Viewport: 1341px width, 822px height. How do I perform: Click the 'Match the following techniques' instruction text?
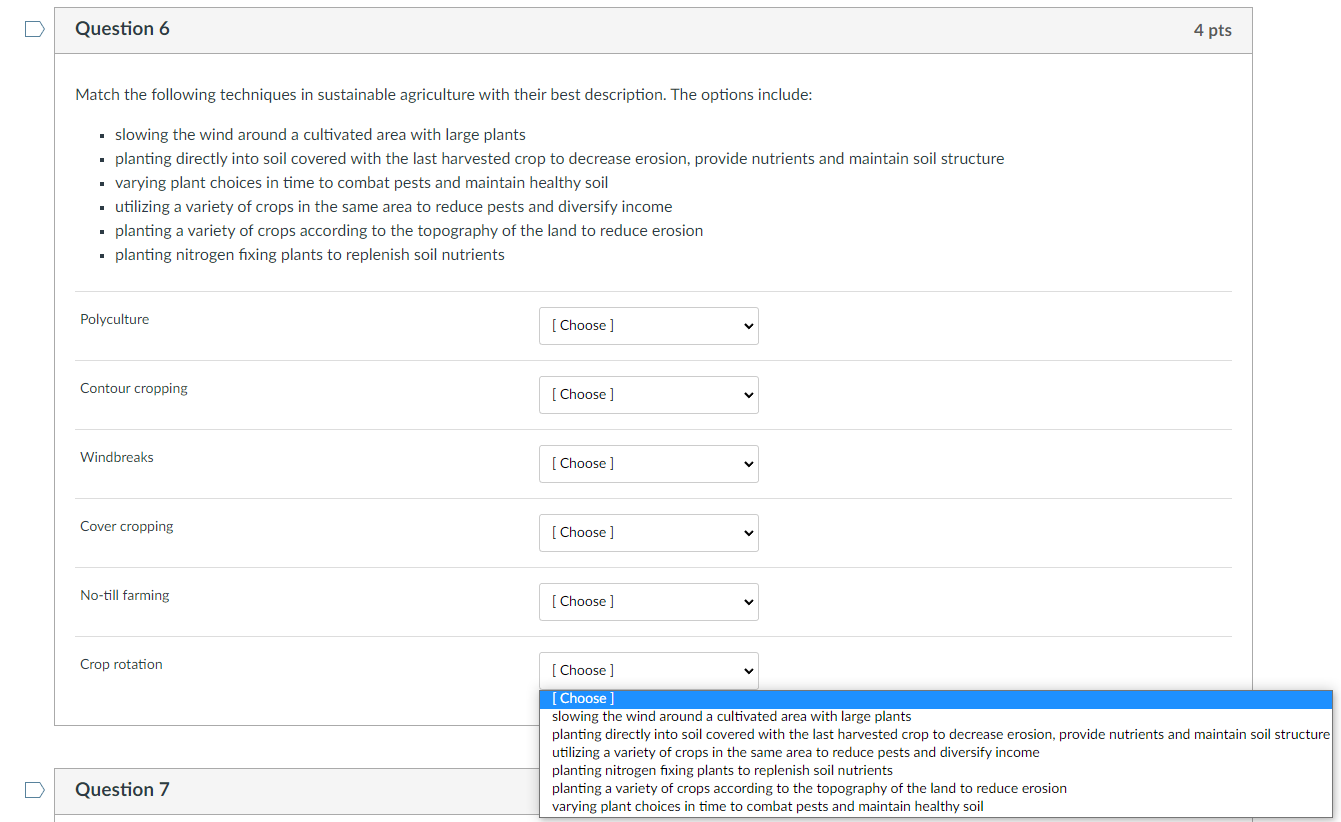[444, 95]
